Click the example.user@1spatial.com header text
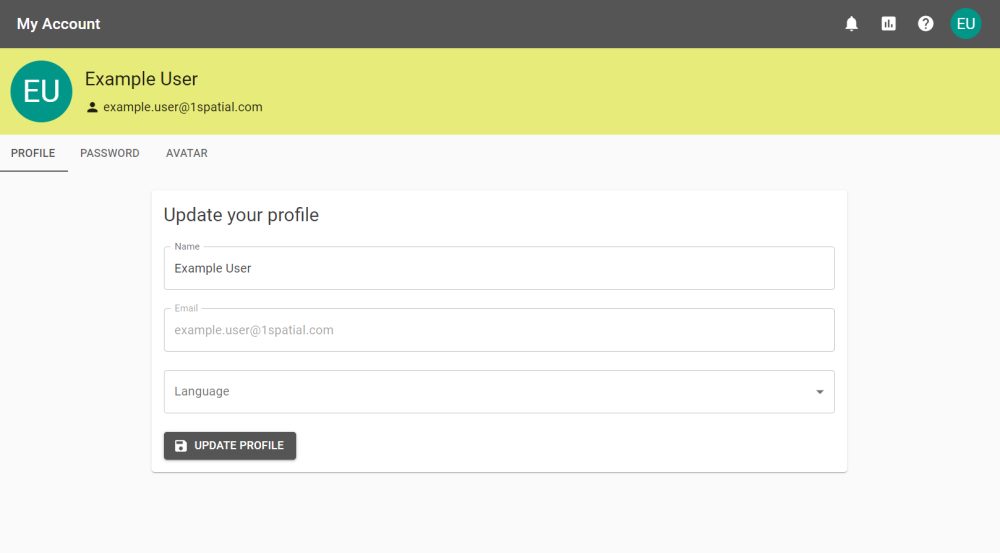 point(182,107)
